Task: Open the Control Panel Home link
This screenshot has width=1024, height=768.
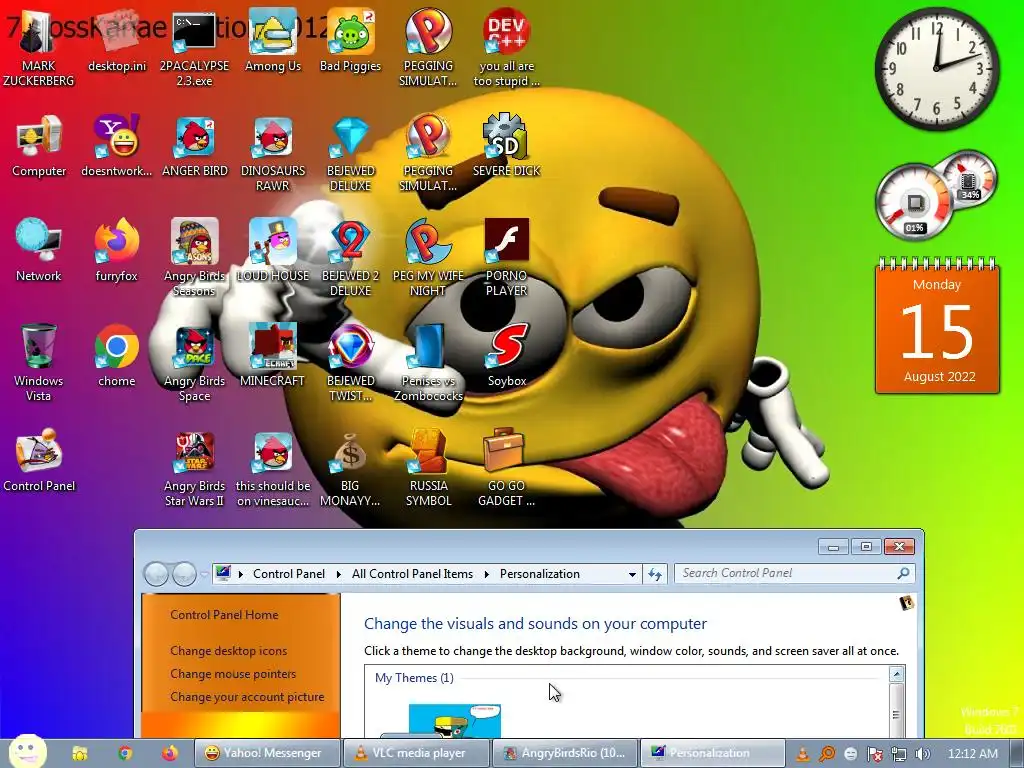Action: [224, 615]
